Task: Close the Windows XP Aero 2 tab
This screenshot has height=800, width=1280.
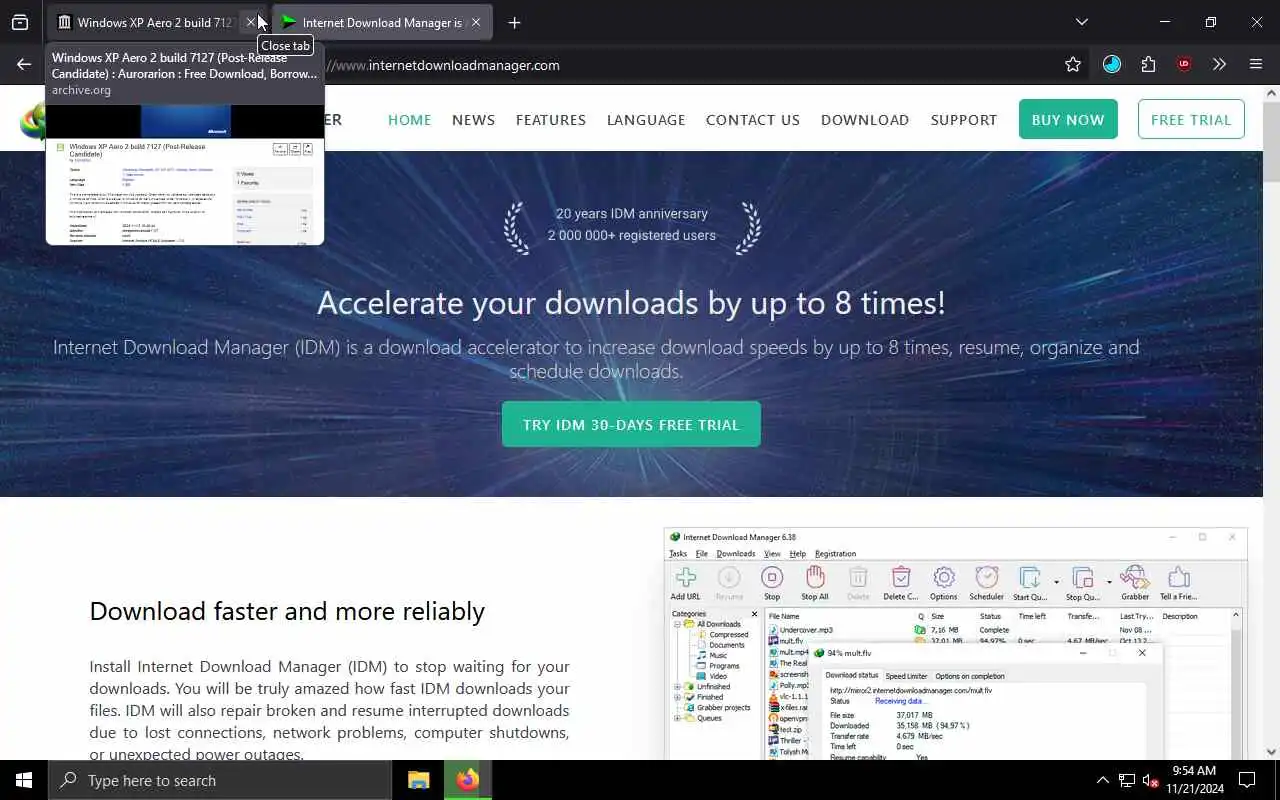Action: [x=251, y=22]
